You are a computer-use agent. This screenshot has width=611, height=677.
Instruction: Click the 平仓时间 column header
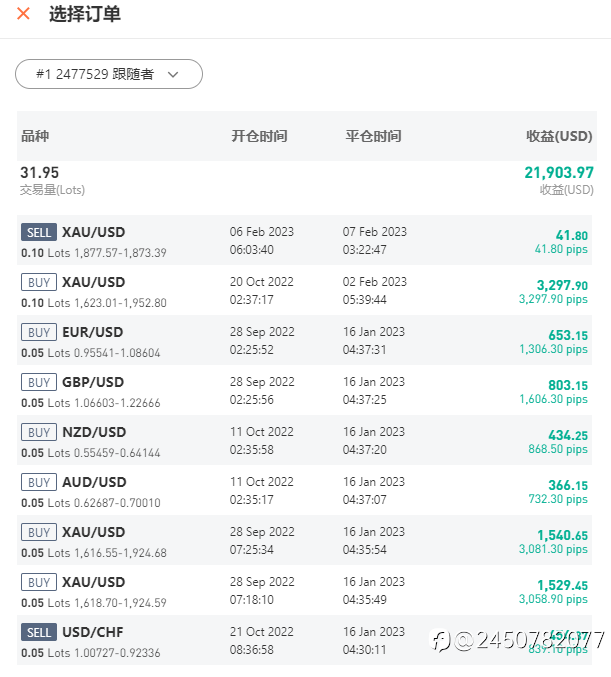coord(374,136)
